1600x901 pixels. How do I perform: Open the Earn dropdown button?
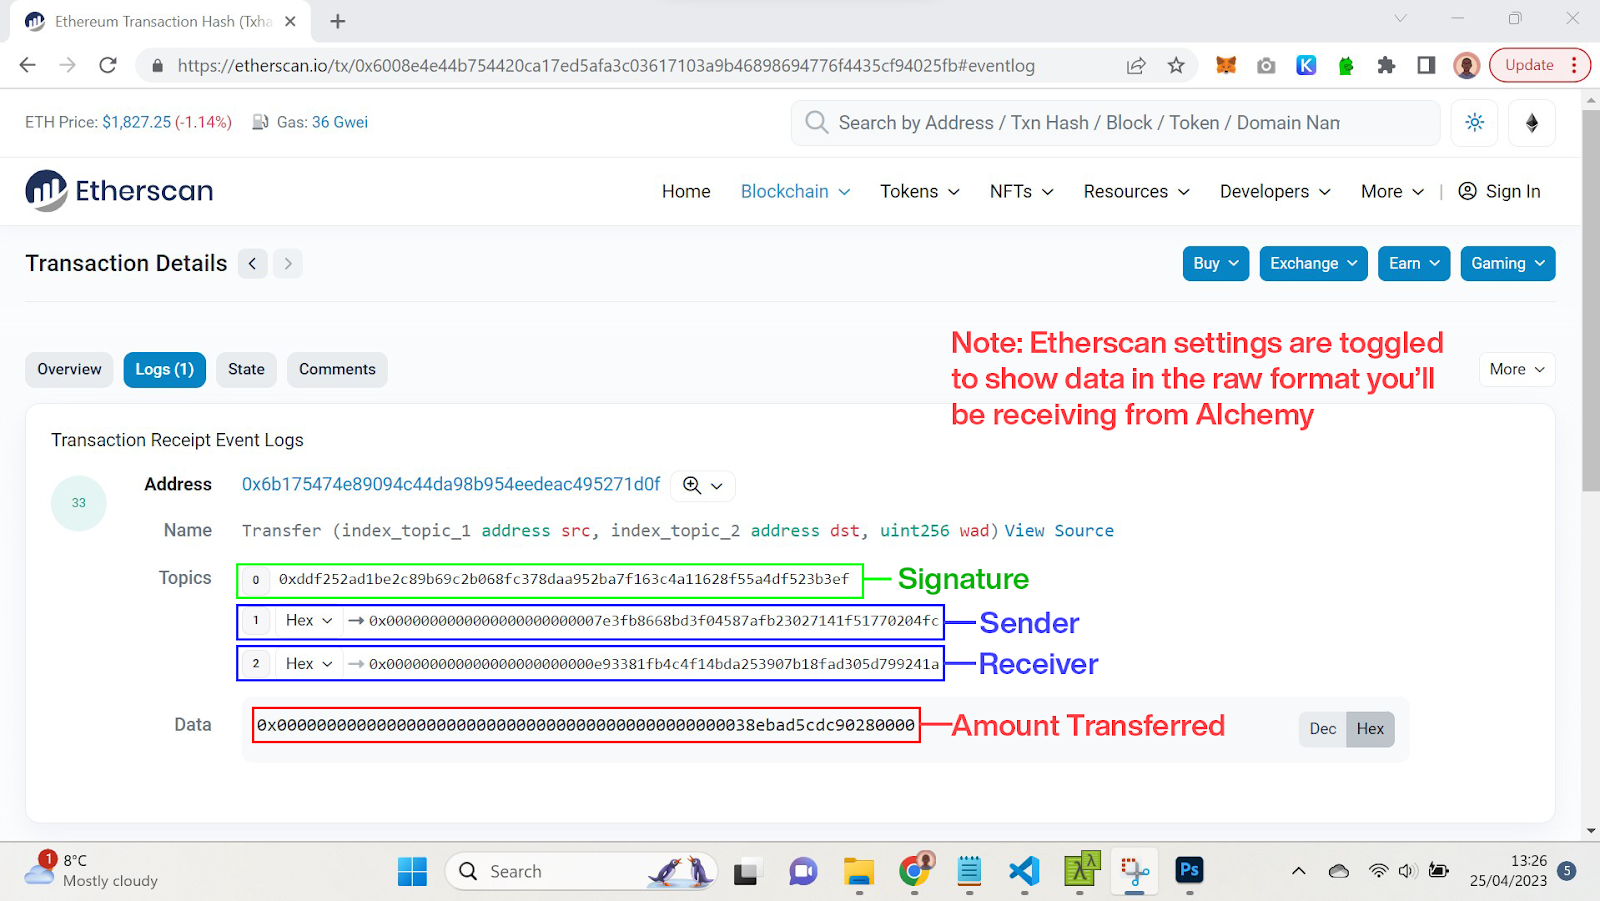tap(1414, 264)
